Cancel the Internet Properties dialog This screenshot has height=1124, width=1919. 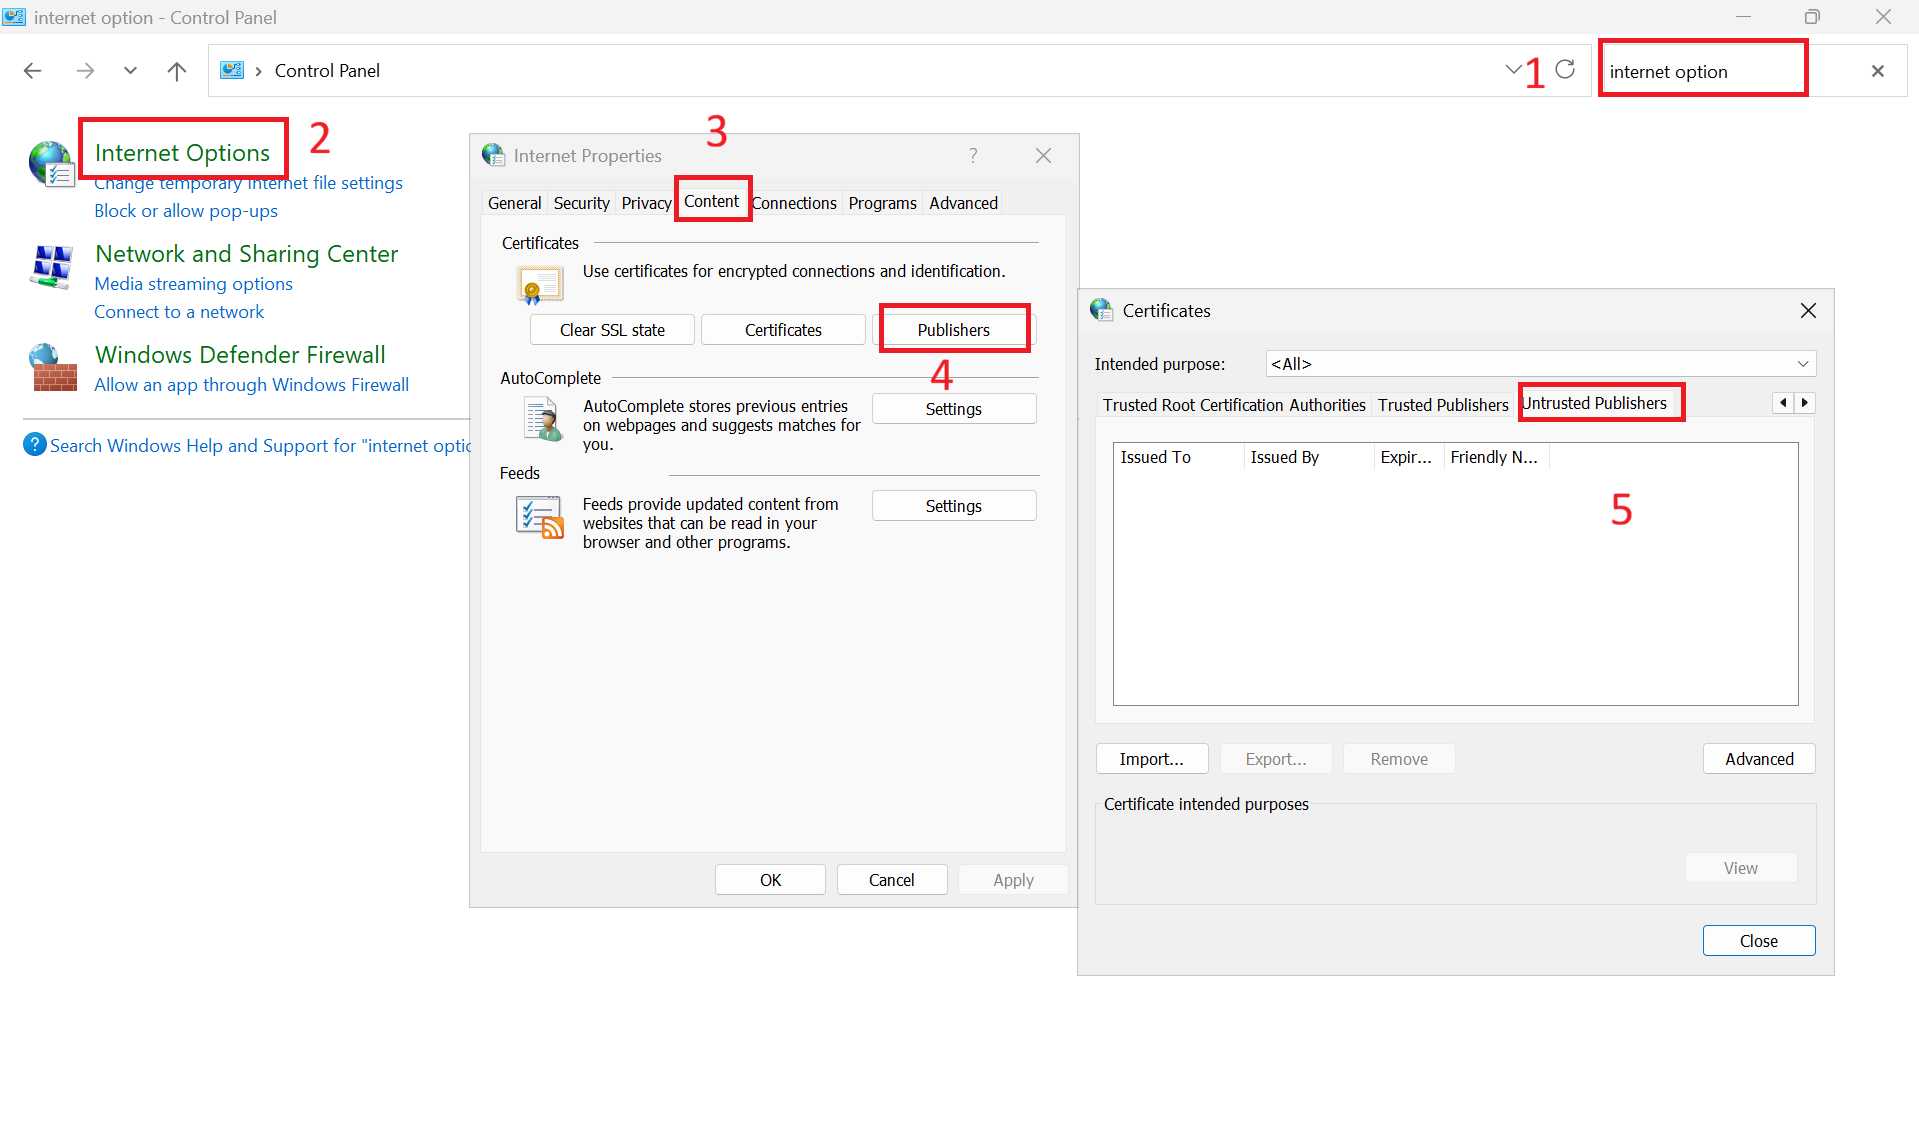891,880
